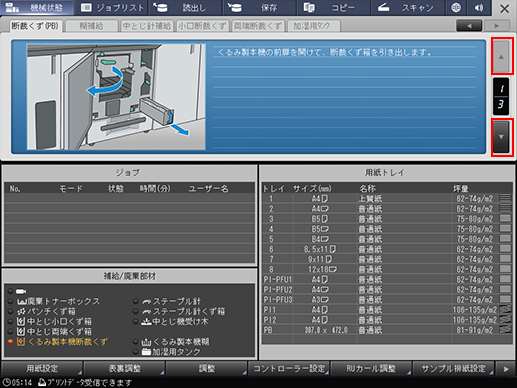Click the 廃棄トナーボックス waste toner icon

click(x=21, y=302)
